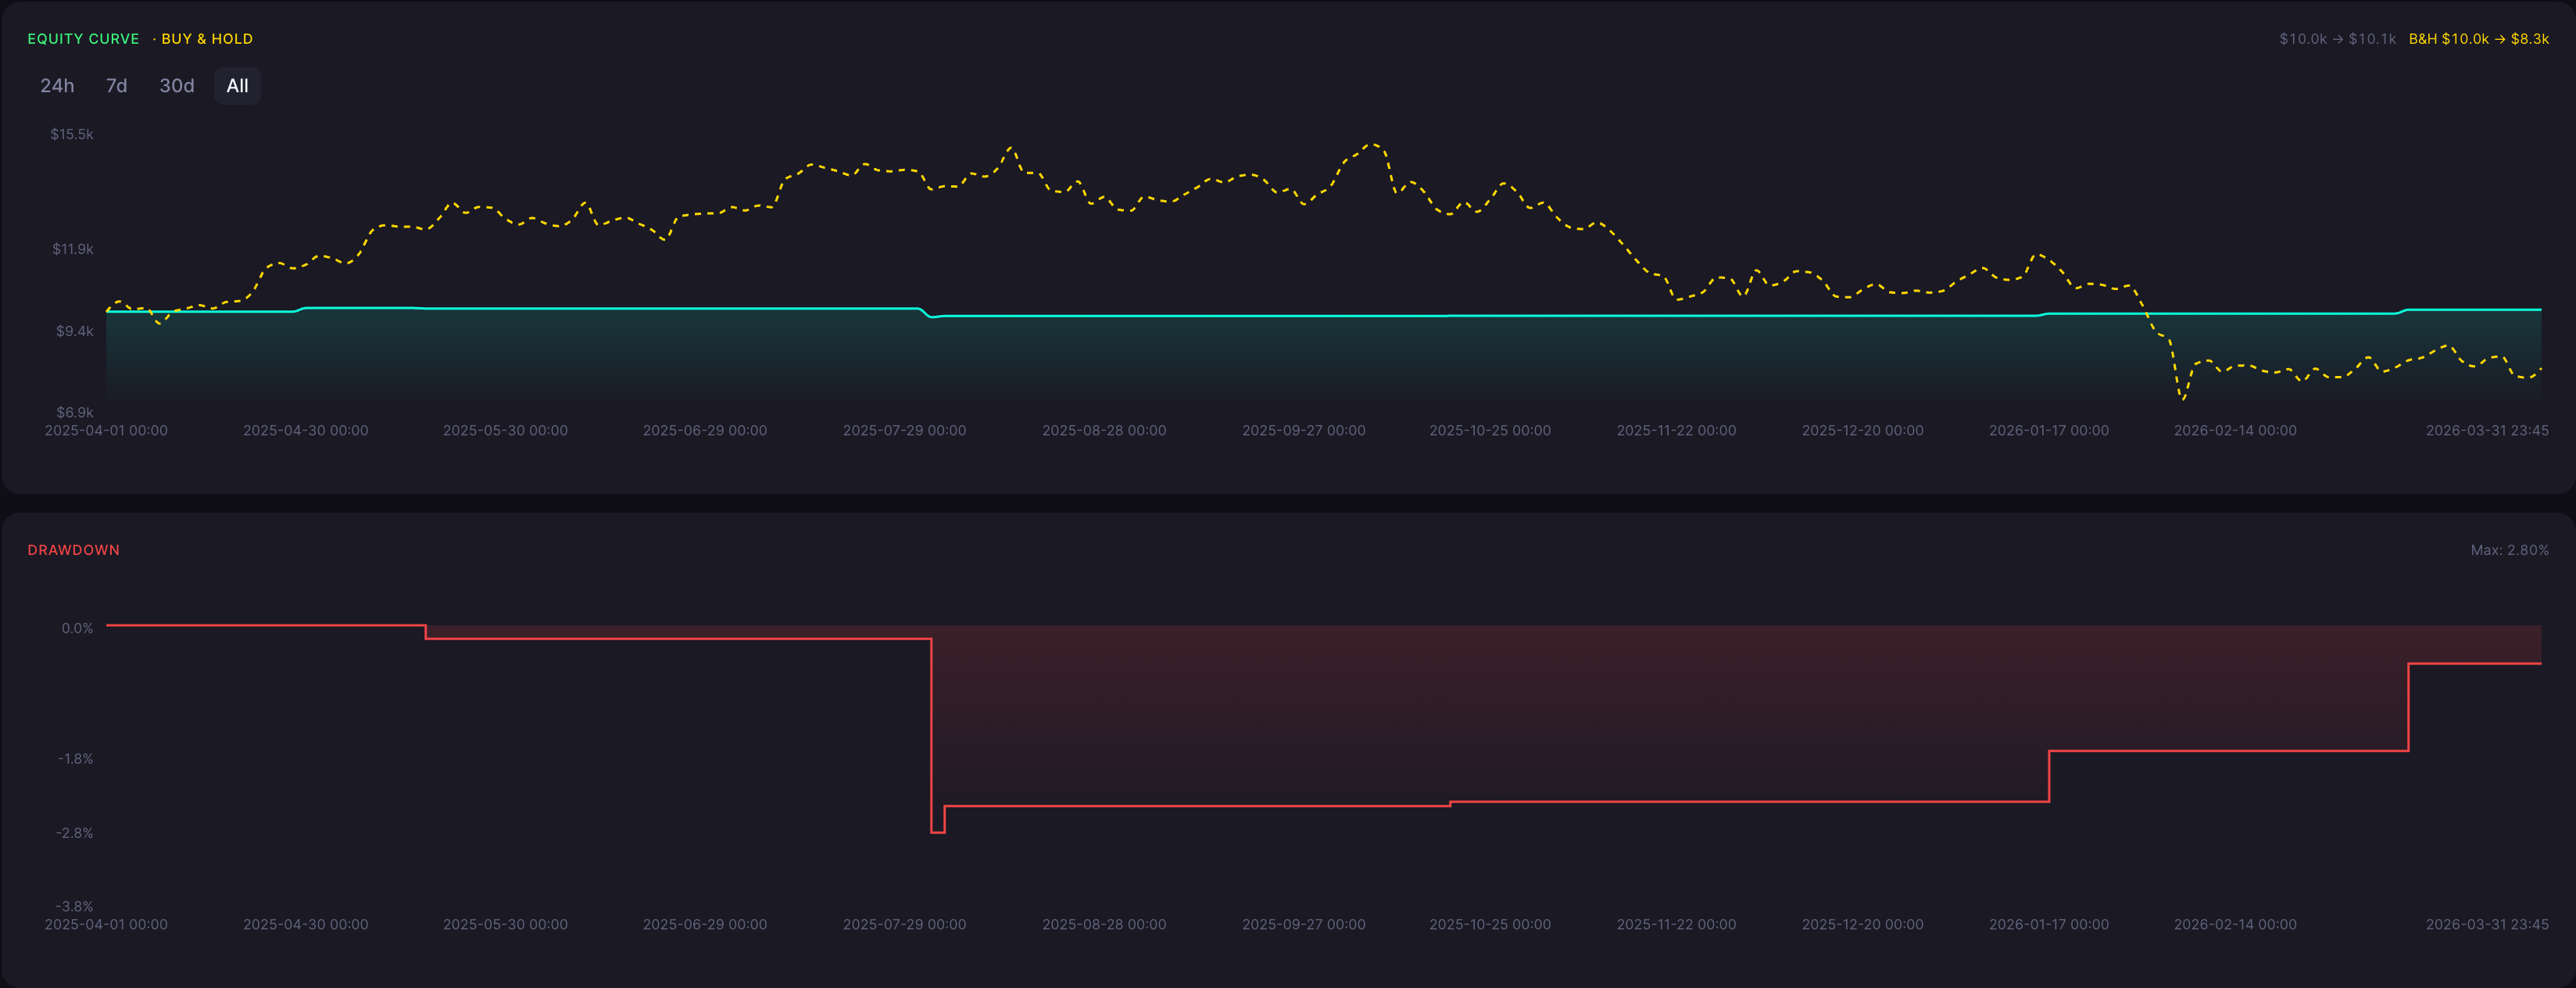
Task: Click the -3.8% drawdown axis label
Action: [x=75, y=906]
